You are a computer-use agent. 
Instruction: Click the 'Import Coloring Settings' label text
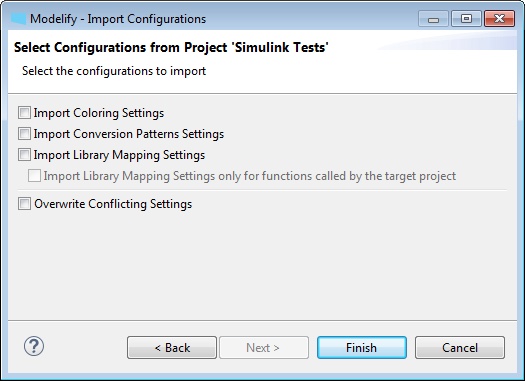coord(99,113)
